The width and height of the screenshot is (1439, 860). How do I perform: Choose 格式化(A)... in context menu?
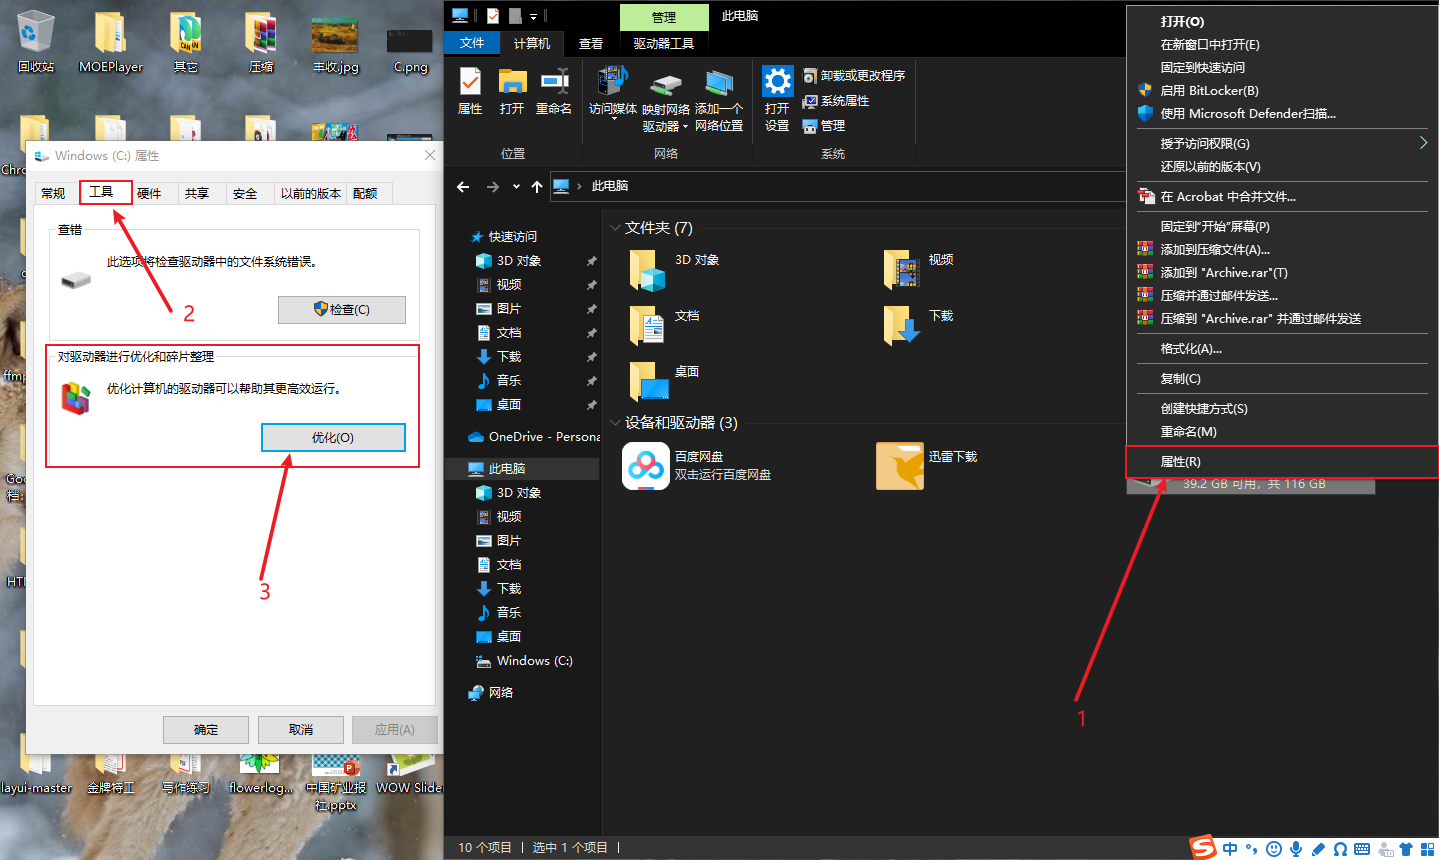(1282, 348)
